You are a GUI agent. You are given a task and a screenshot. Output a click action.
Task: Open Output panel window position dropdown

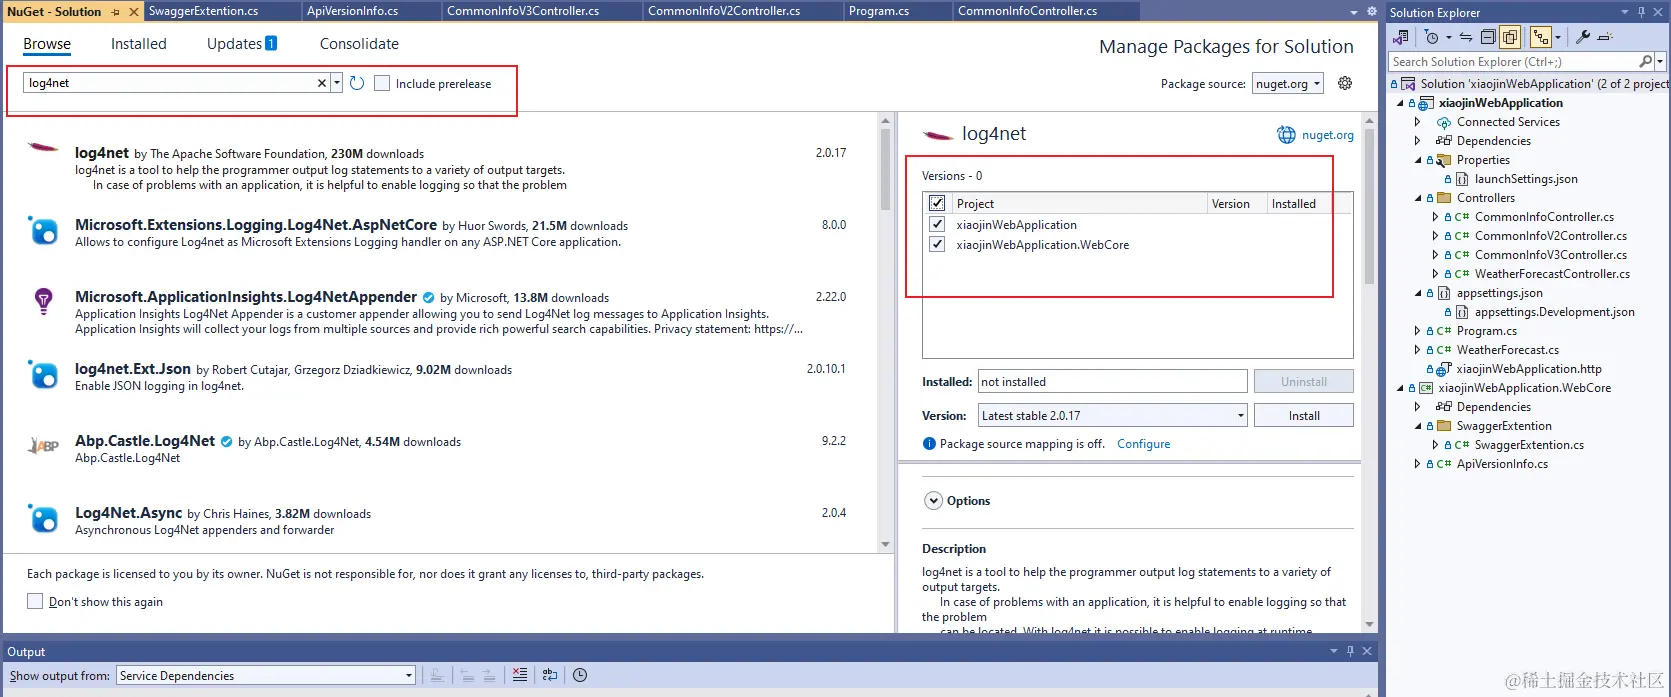(x=1333, y=651)
